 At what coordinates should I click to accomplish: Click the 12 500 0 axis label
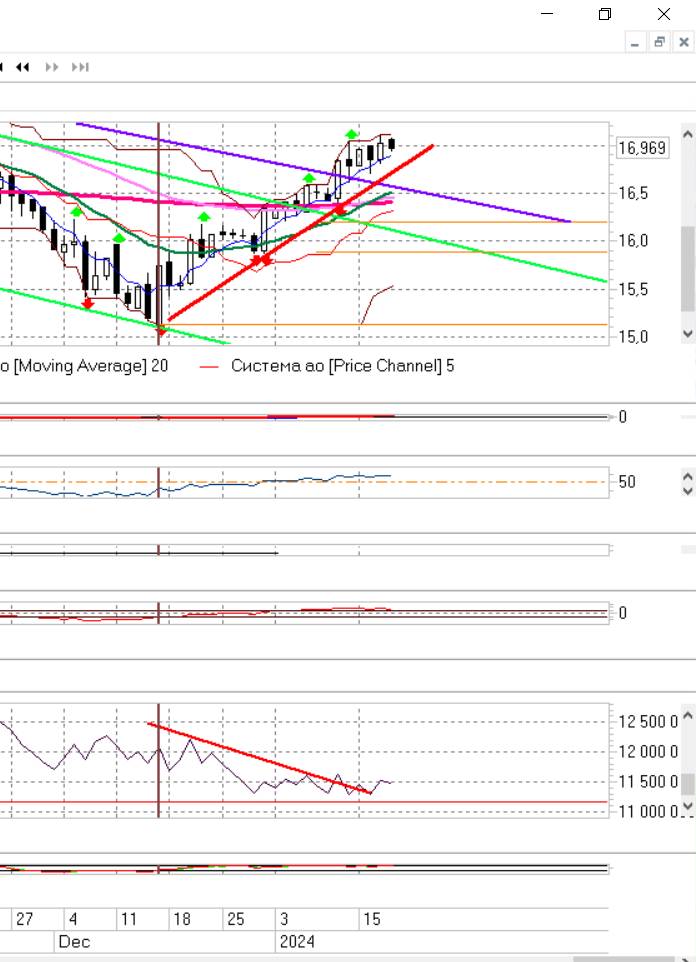648,722
